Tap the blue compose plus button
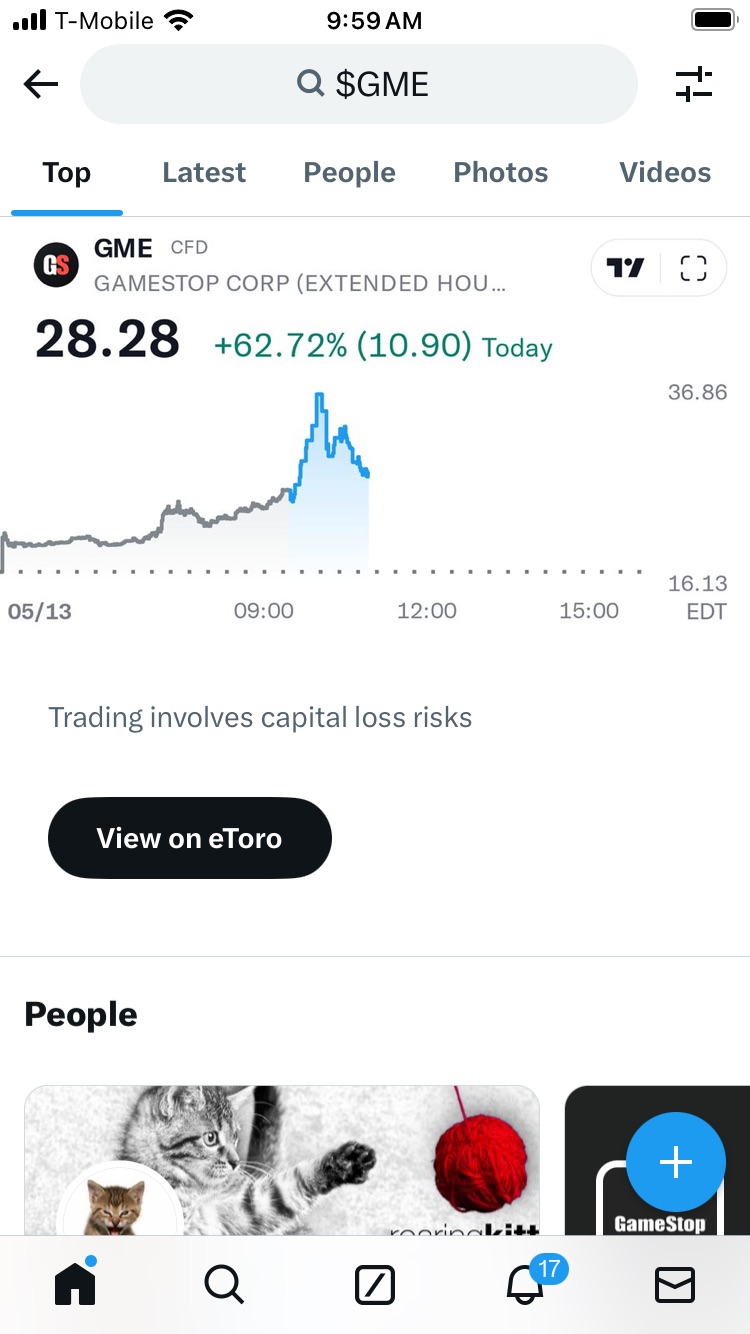The height and width of the screenshot is (1334, 750). 676,1162
